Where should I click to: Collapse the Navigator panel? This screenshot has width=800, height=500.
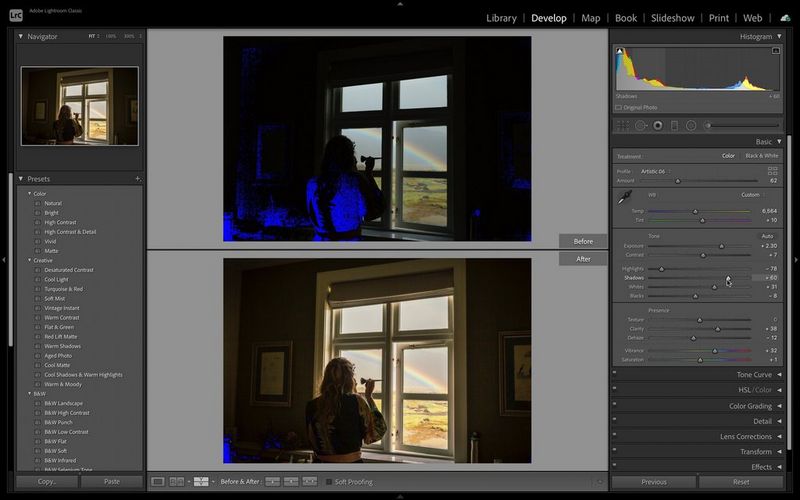tap(21, 36)
